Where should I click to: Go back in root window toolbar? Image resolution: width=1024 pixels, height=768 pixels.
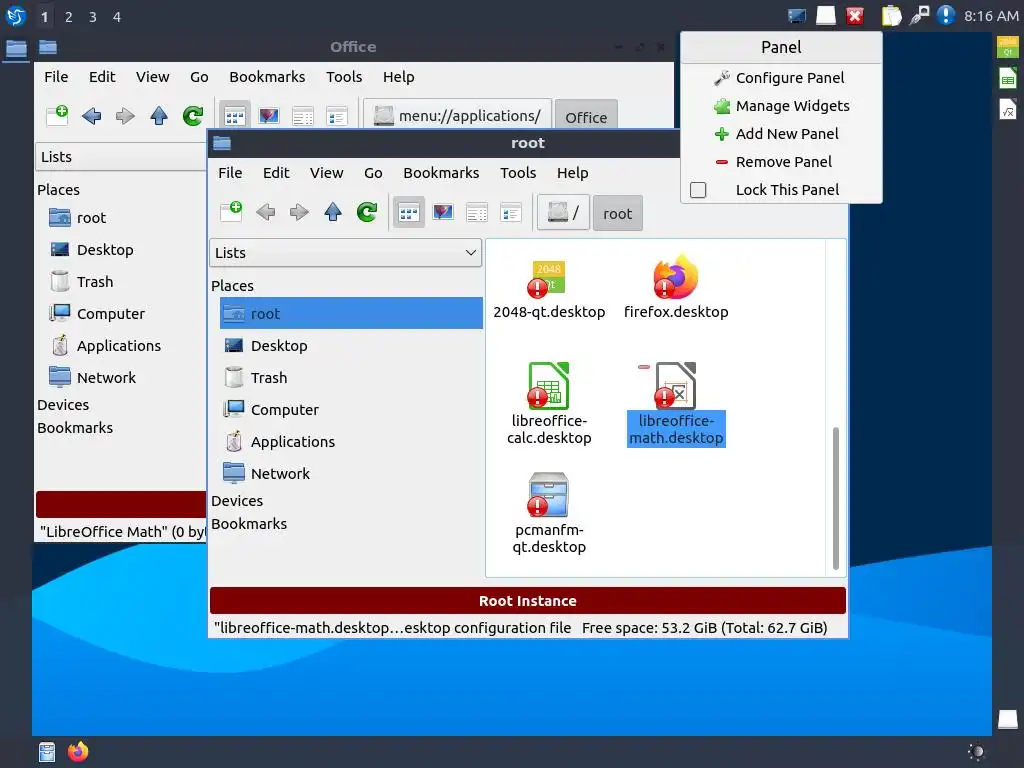click(265, 212)
